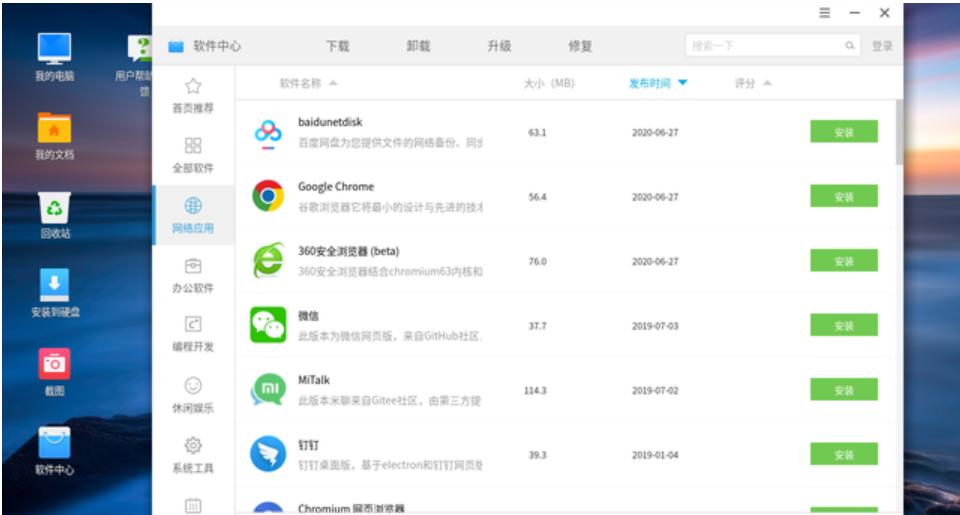Click the 大小 (MB) column header

click(549, 83)
